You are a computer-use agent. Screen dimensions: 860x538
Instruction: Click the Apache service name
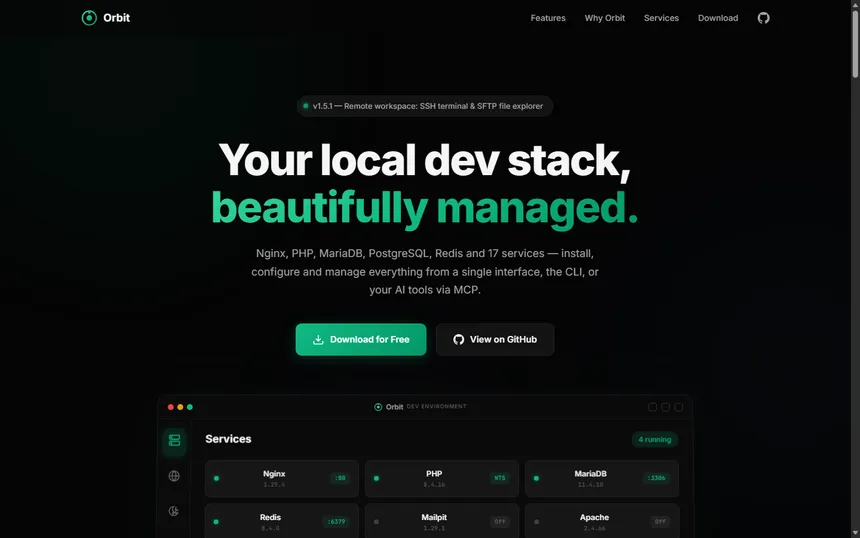pyautogui.click(x=595, y=517)
